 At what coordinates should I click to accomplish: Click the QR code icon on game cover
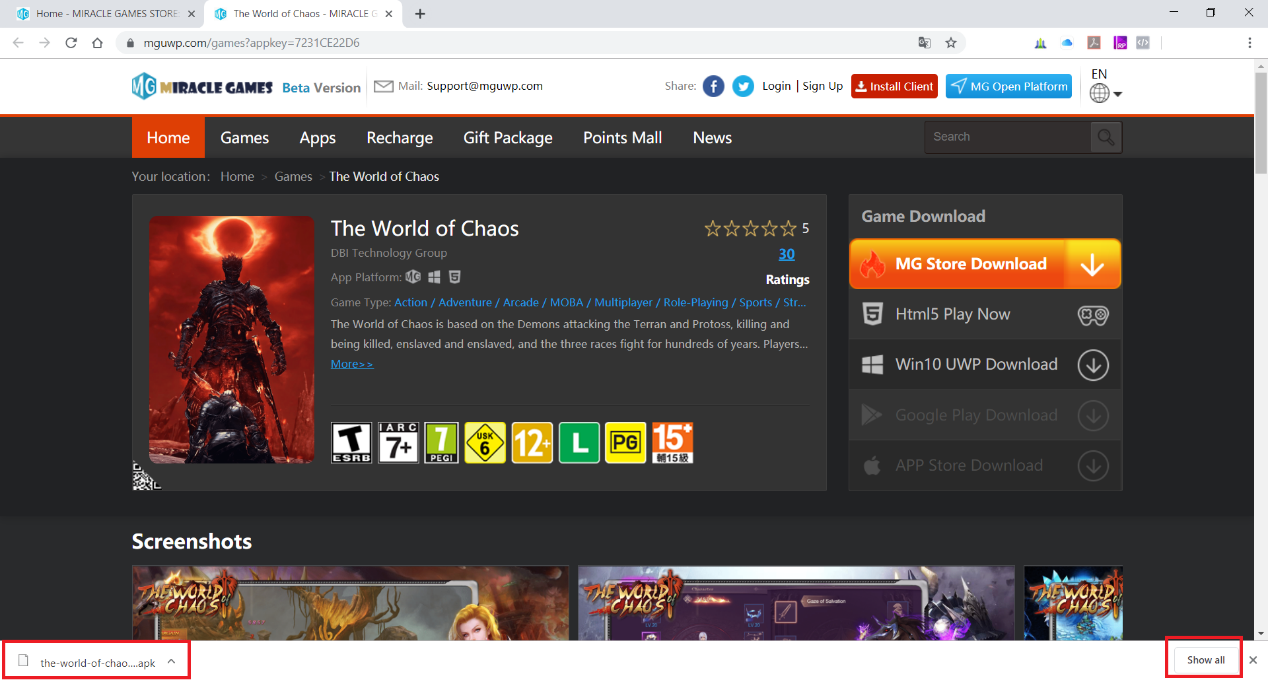pyautogui.click(x=147, y=475)
